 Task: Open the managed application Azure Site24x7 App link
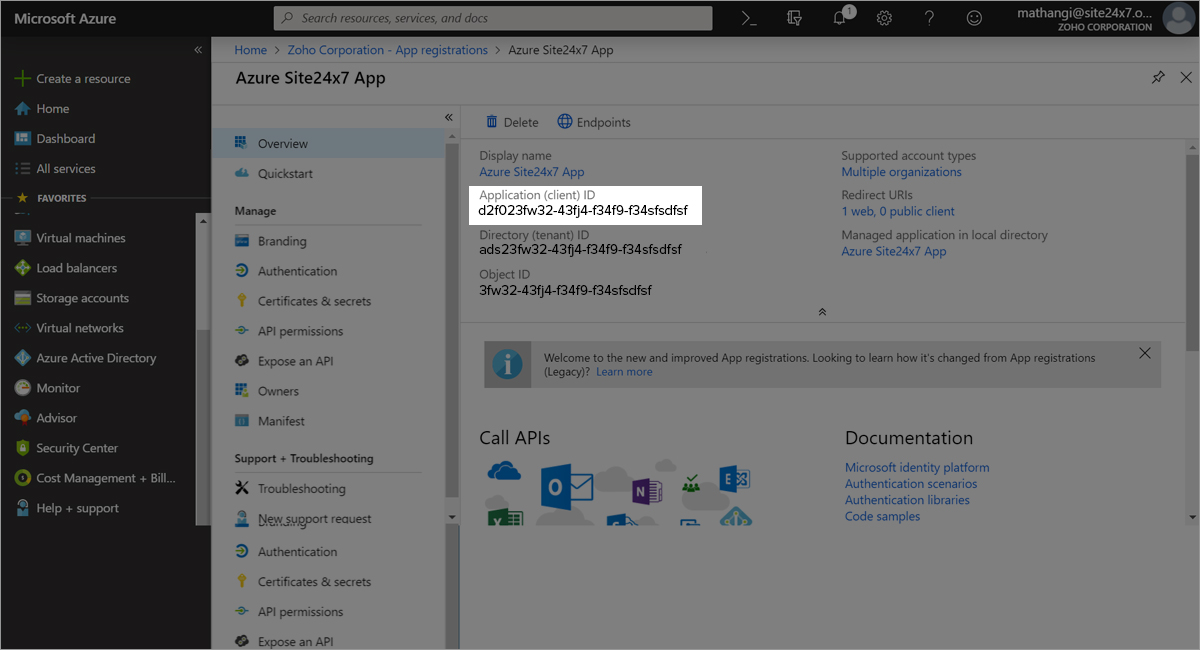tap(894, 252)
